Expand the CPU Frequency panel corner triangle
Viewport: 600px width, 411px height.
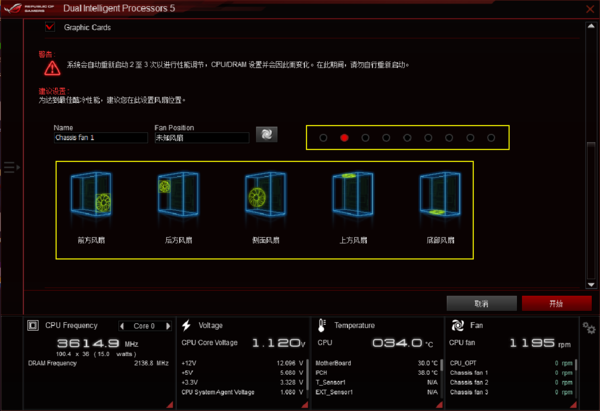click(170, 404)
